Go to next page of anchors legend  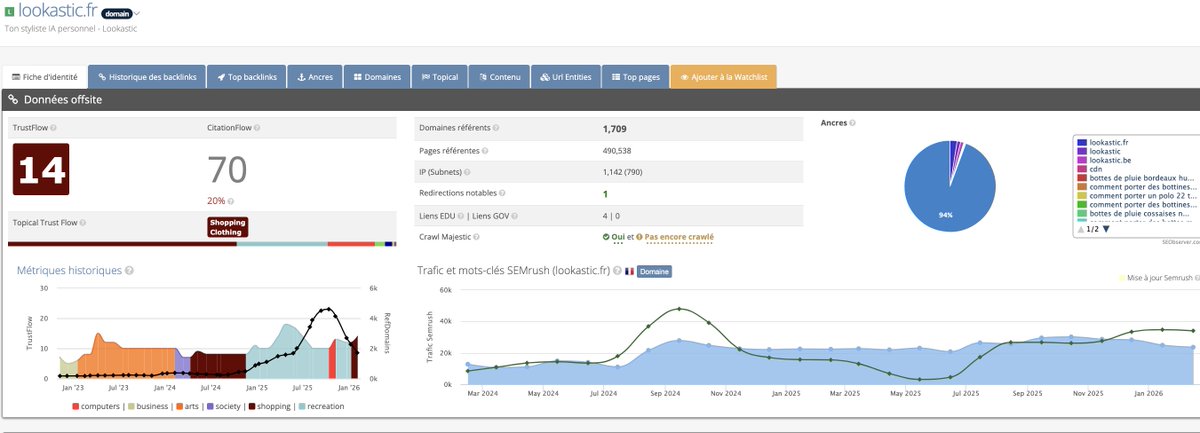[1106, 229]
